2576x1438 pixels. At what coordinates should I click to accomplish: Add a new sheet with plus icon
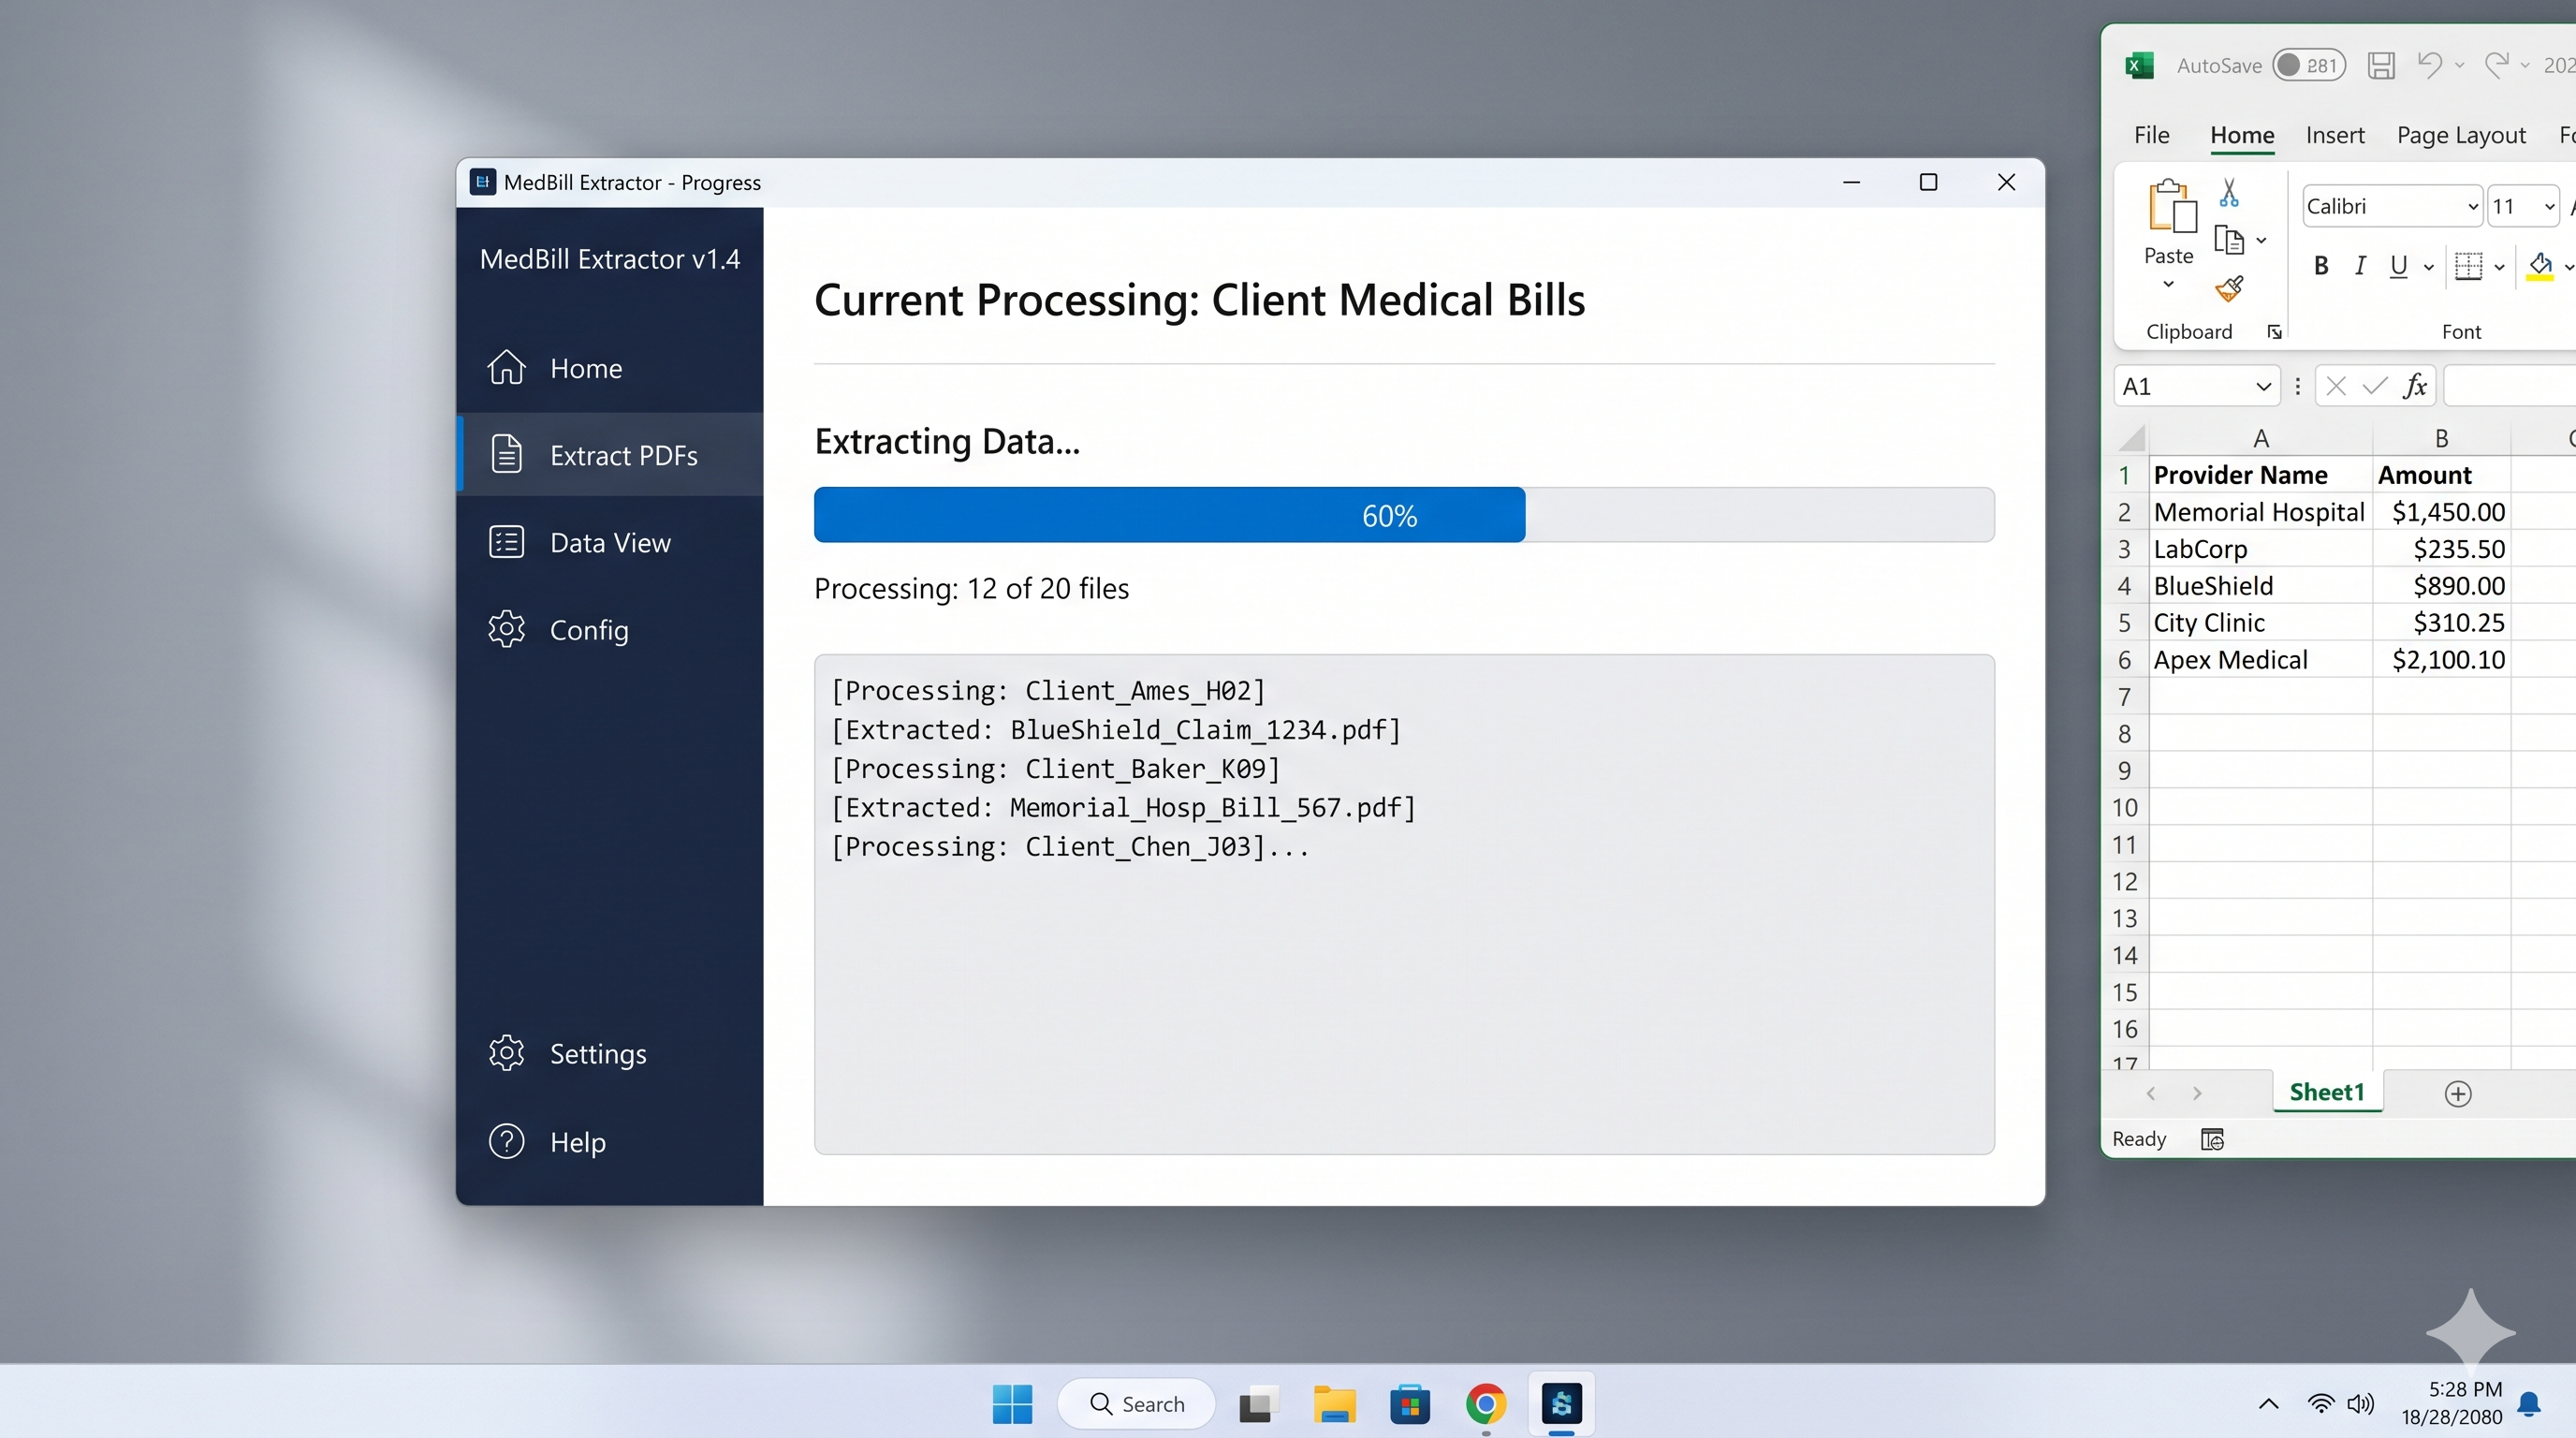point(2458,1093)
